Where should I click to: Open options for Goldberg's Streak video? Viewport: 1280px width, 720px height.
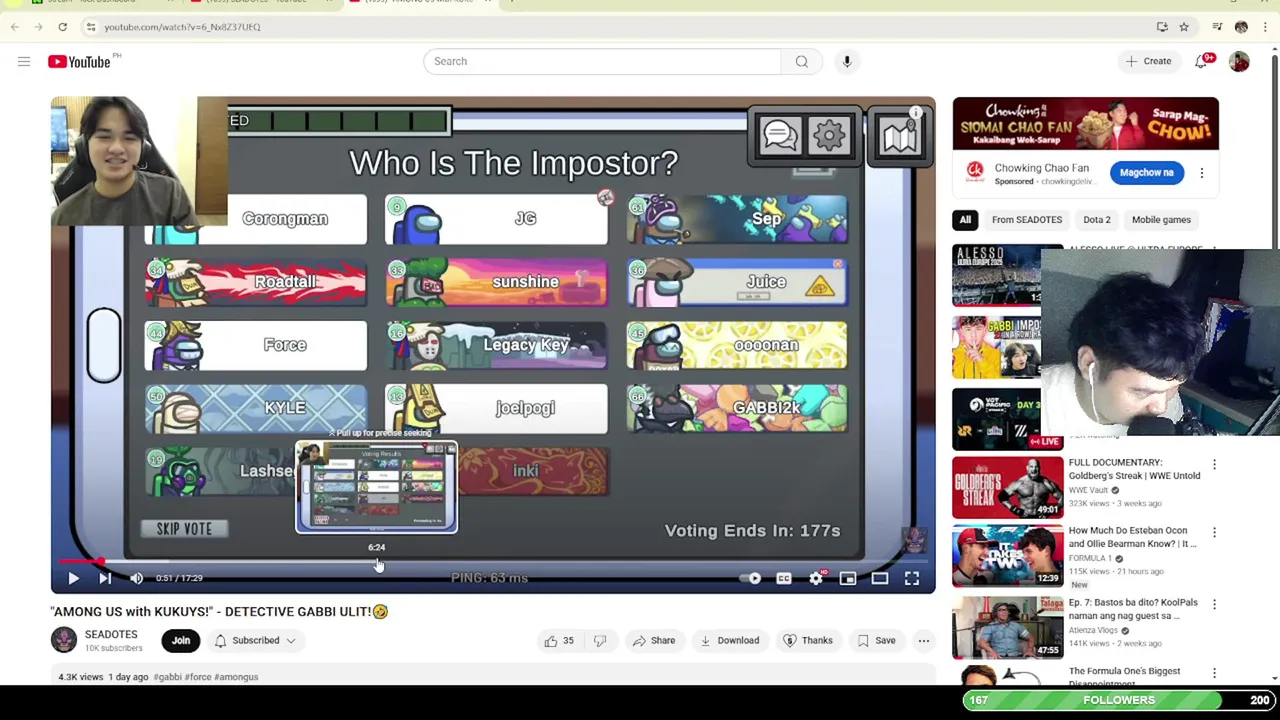(1214, 465)
